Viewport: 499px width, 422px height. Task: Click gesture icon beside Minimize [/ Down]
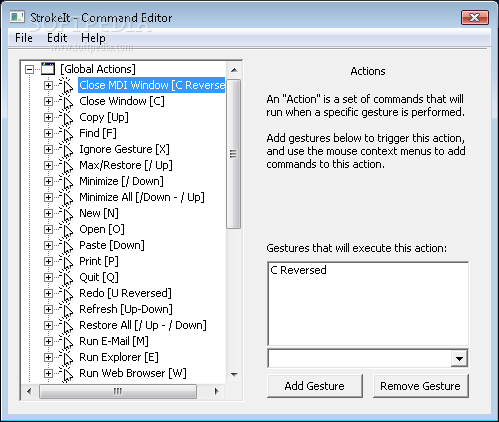click(66, 182)
